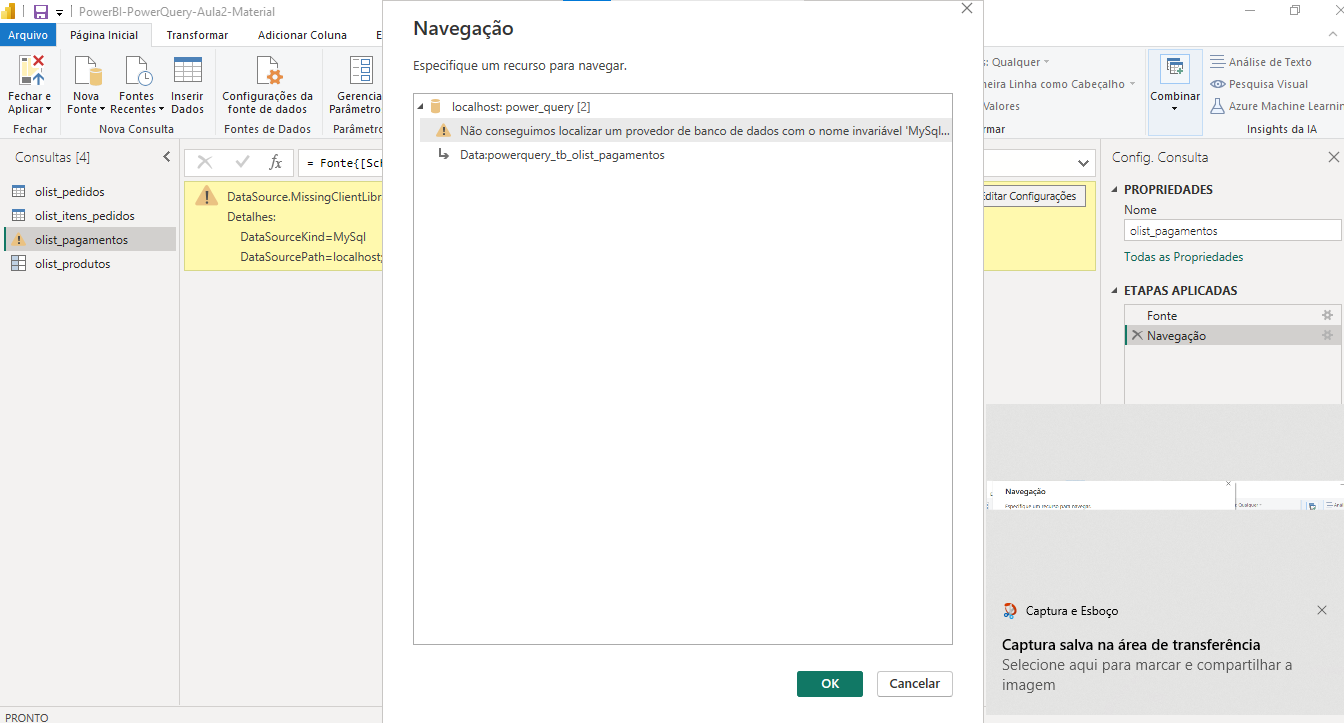Confirm formula with checkmark icon
The height and width of the screenshot is (723, 1344).
(x=242, y=163)
